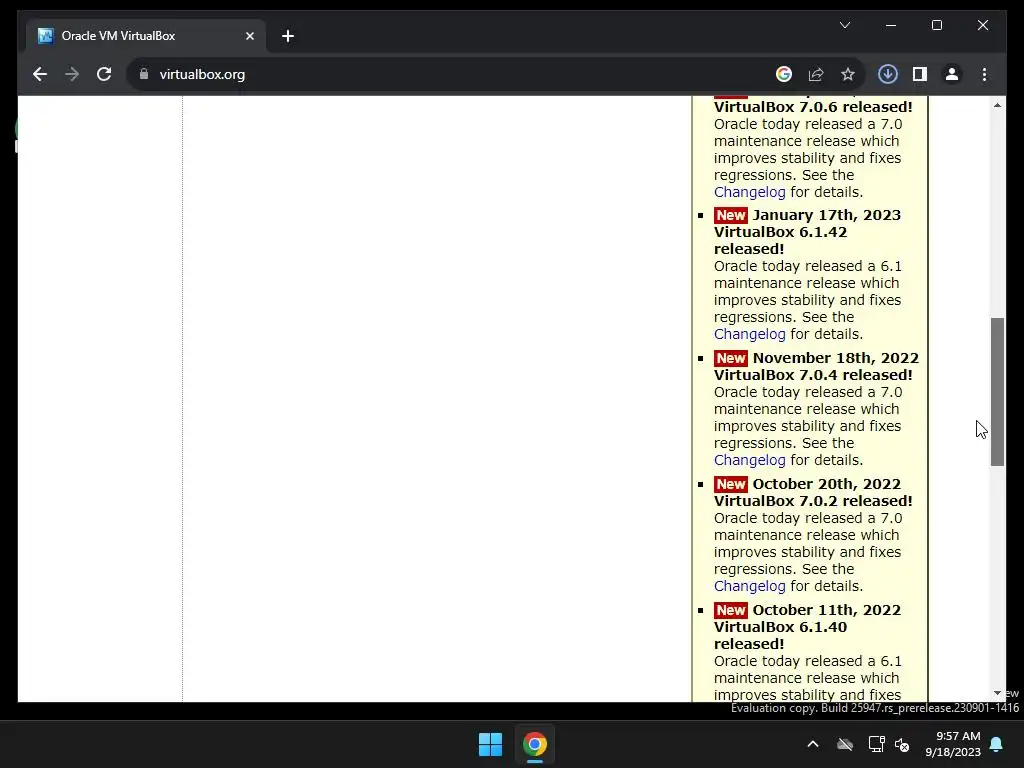Viewport: 1024px width, 768px height.
Task: Click the VirtualBox 7.0.4 released! heading
Action: click(813, 375)
